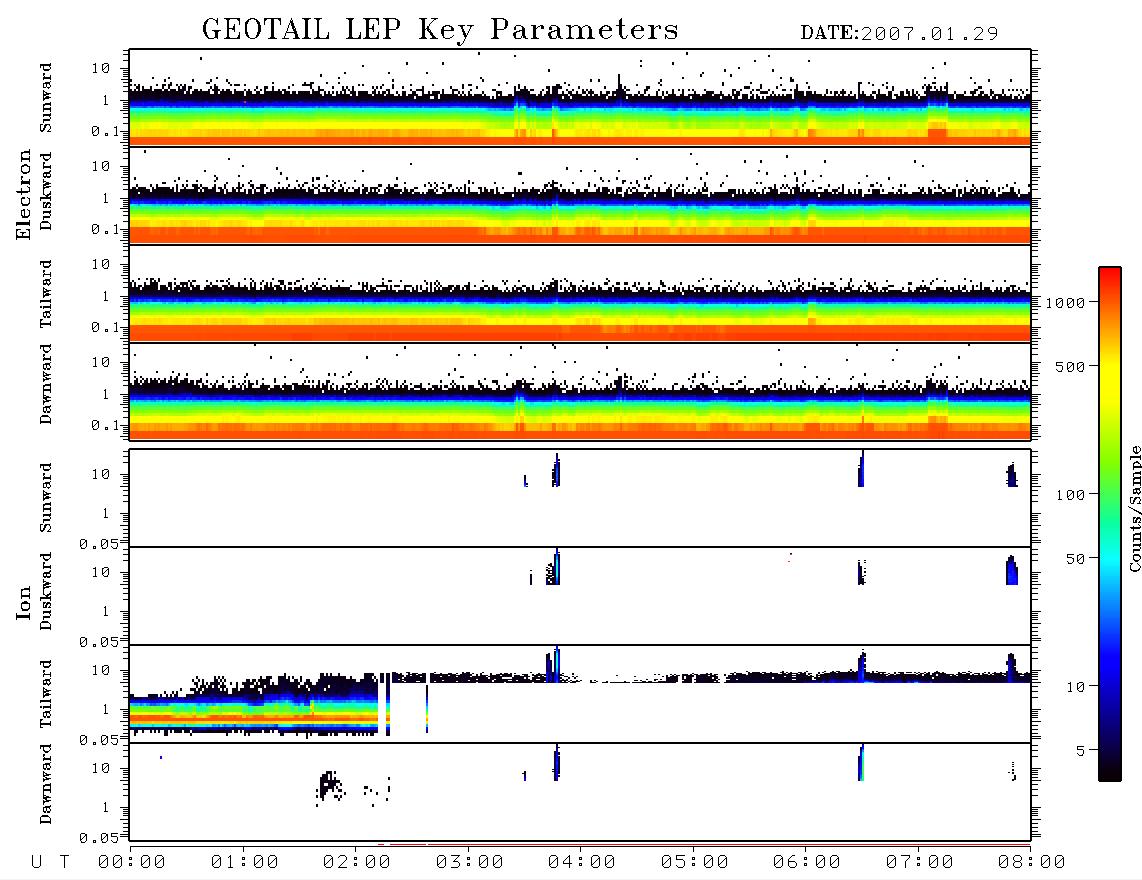Image resolution: width=1142 pixels, height=880 pixels.
Task: Select the '5' color scale label
Action: tap(1081, 750)
